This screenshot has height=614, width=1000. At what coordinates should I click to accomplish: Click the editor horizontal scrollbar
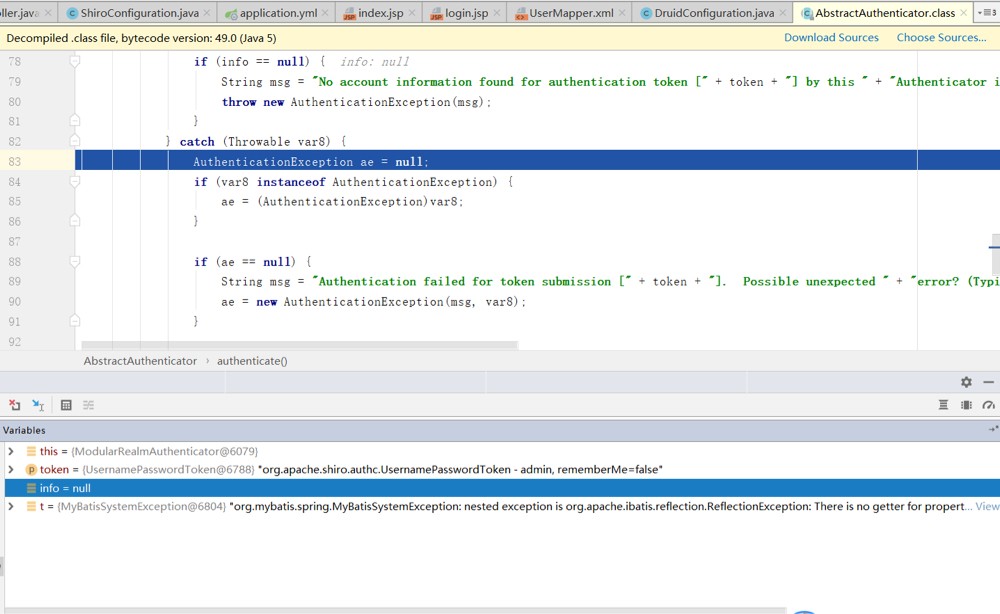pyautogui.click(x=300, y=345)
